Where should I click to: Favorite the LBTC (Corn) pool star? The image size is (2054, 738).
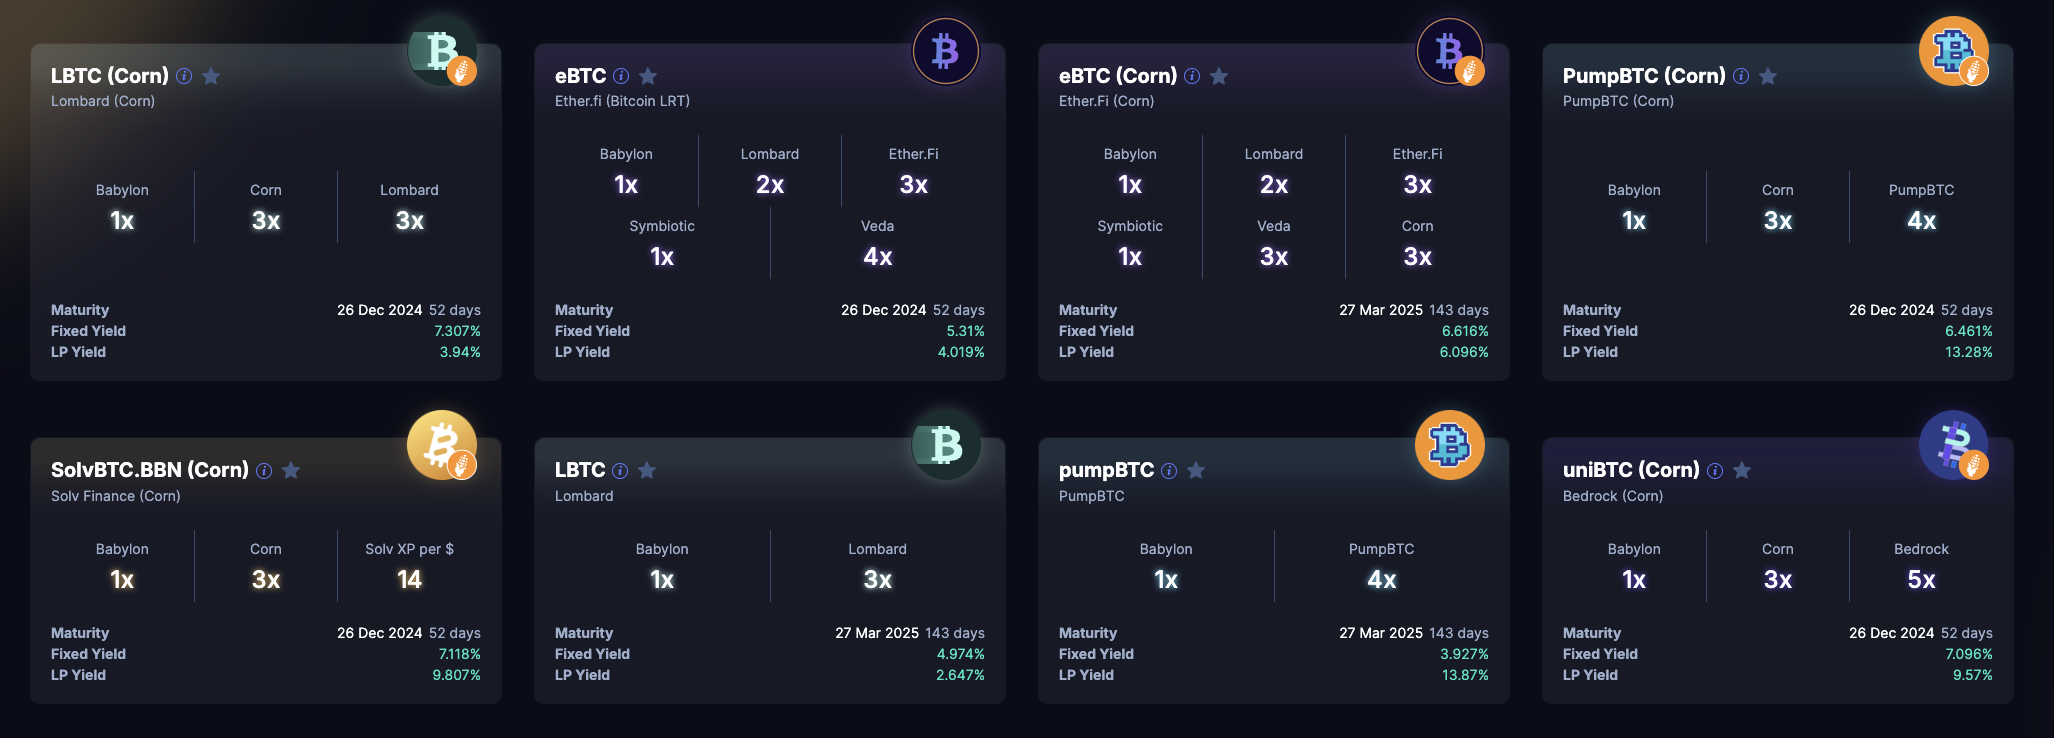pos(211,76)
